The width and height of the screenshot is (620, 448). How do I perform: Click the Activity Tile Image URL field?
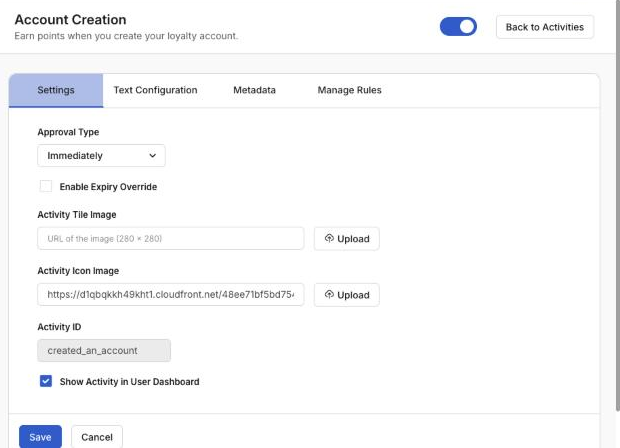pyautogui.click(x=170, y=238)
